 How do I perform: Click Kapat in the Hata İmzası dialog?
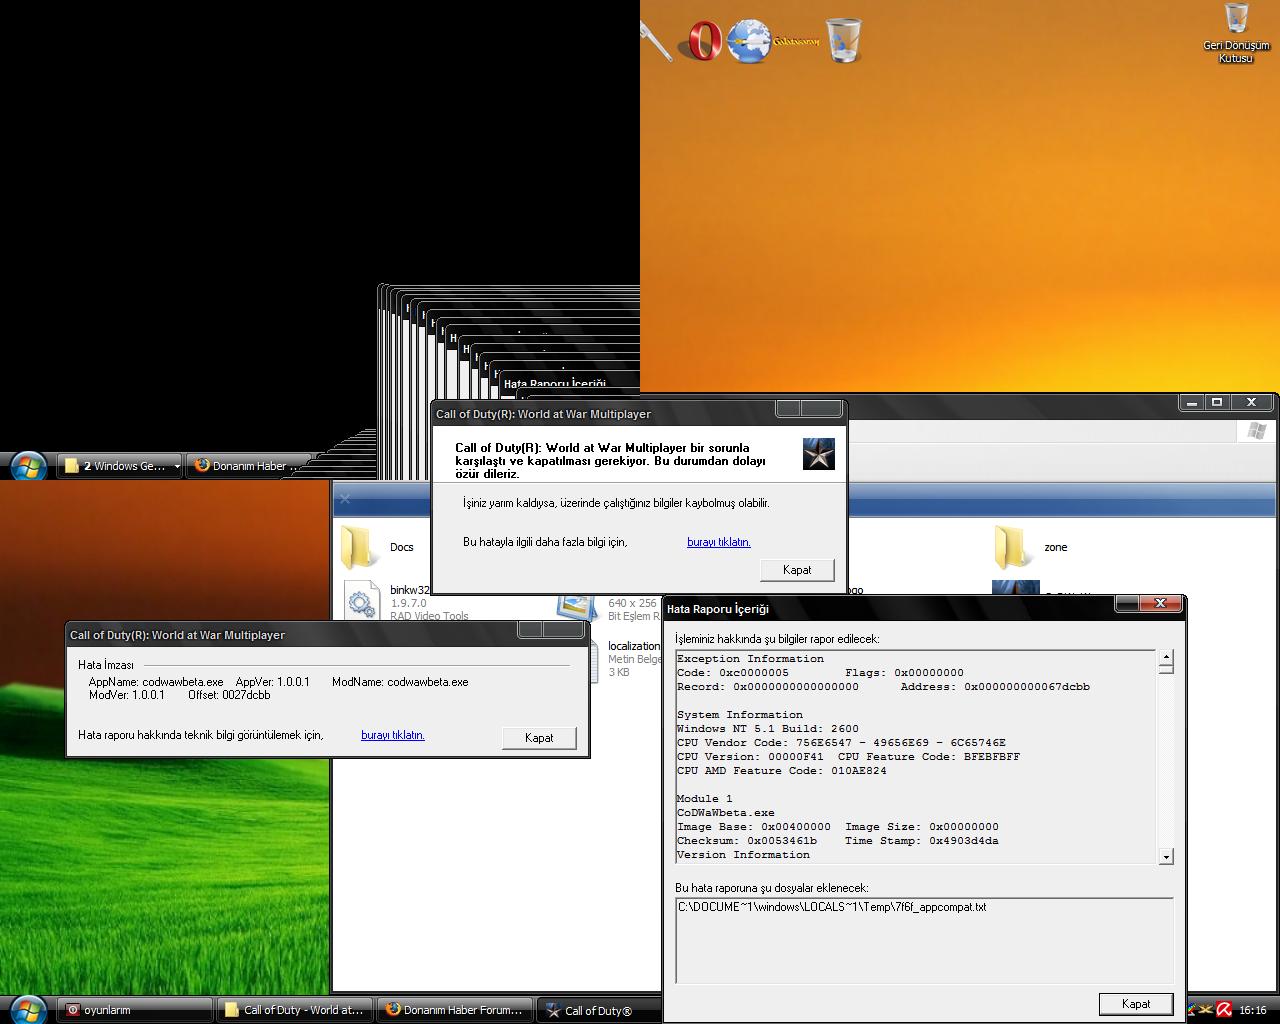(539, 738)
